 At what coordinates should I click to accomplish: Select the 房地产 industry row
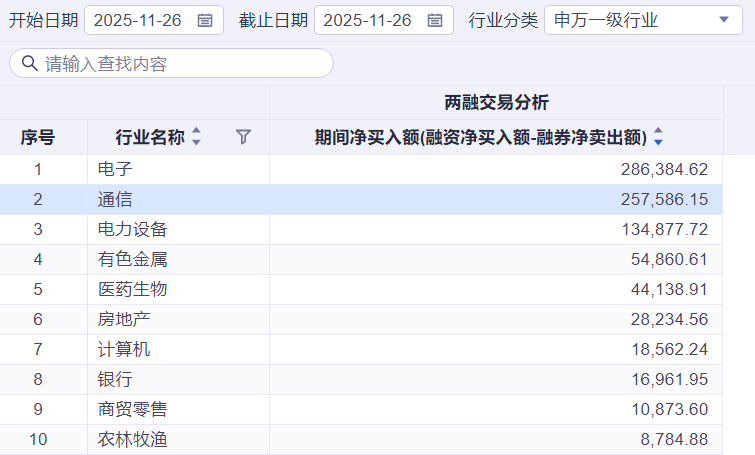click(361, 319)
